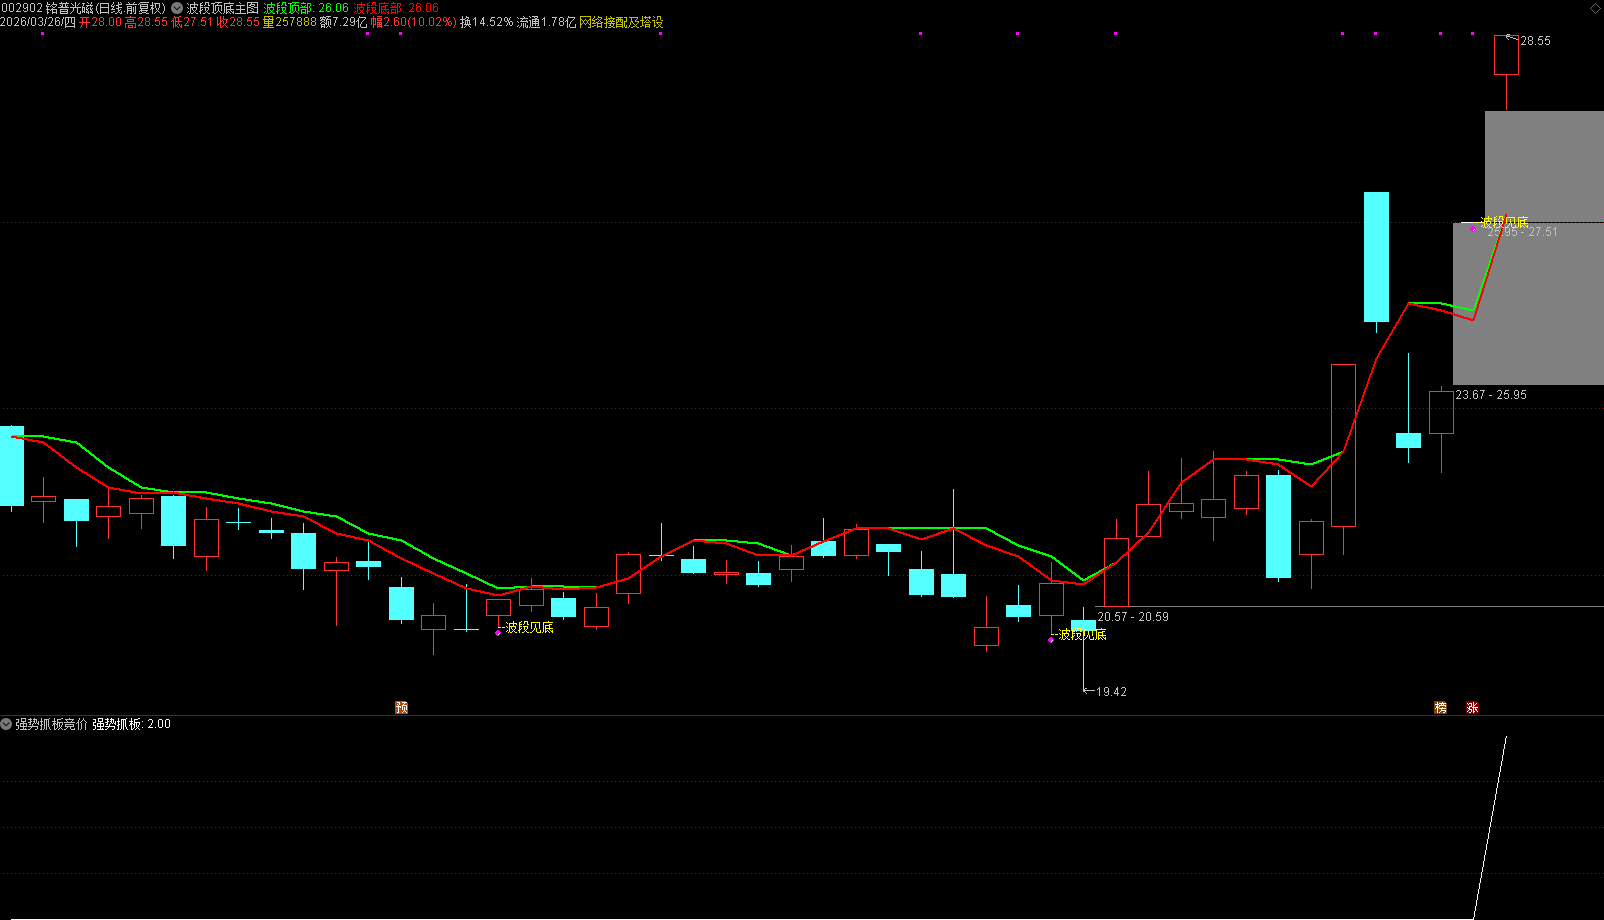
Task: Click the 强势抓板: 2.00 value
Action: pos(131,724)
